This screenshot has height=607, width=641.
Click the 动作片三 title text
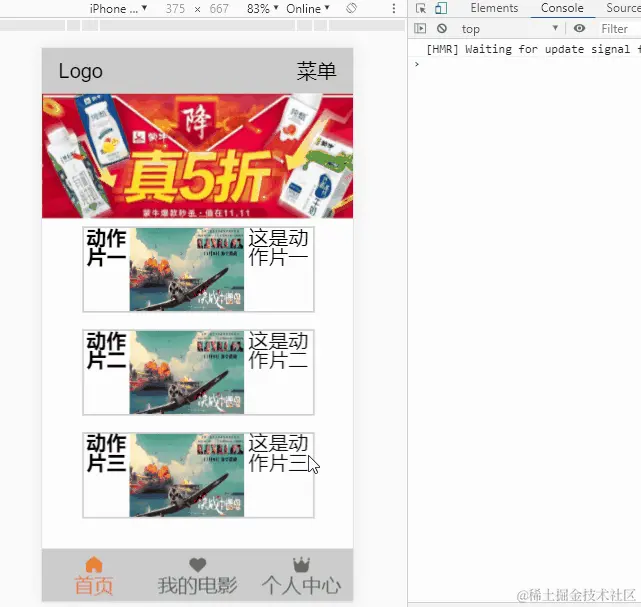[106, 453]
